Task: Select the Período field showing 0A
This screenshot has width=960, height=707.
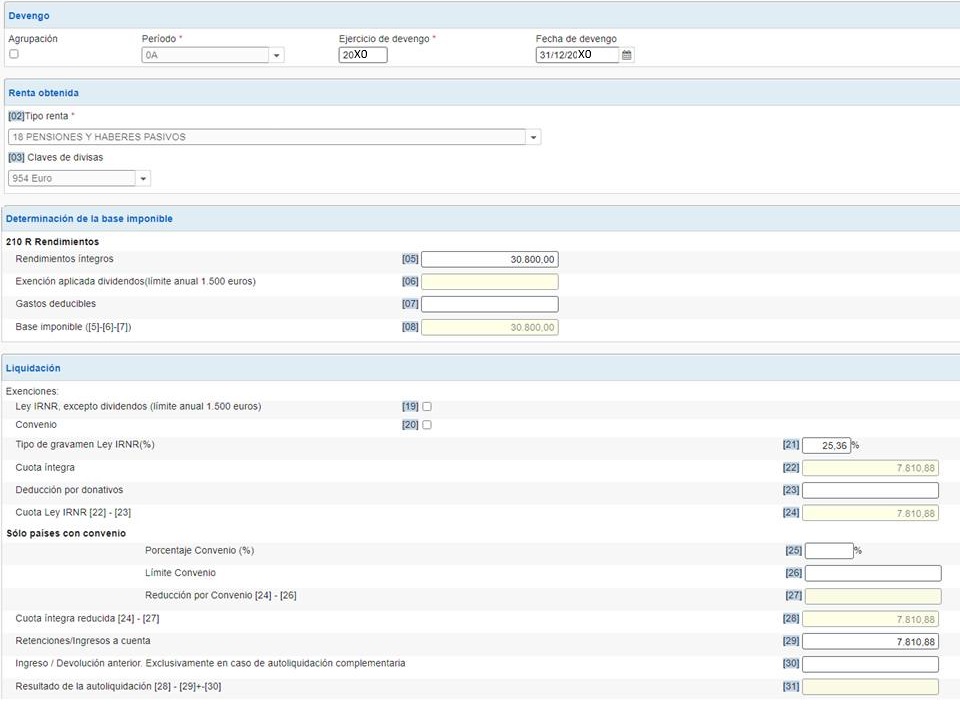Action: click(206, 55)
